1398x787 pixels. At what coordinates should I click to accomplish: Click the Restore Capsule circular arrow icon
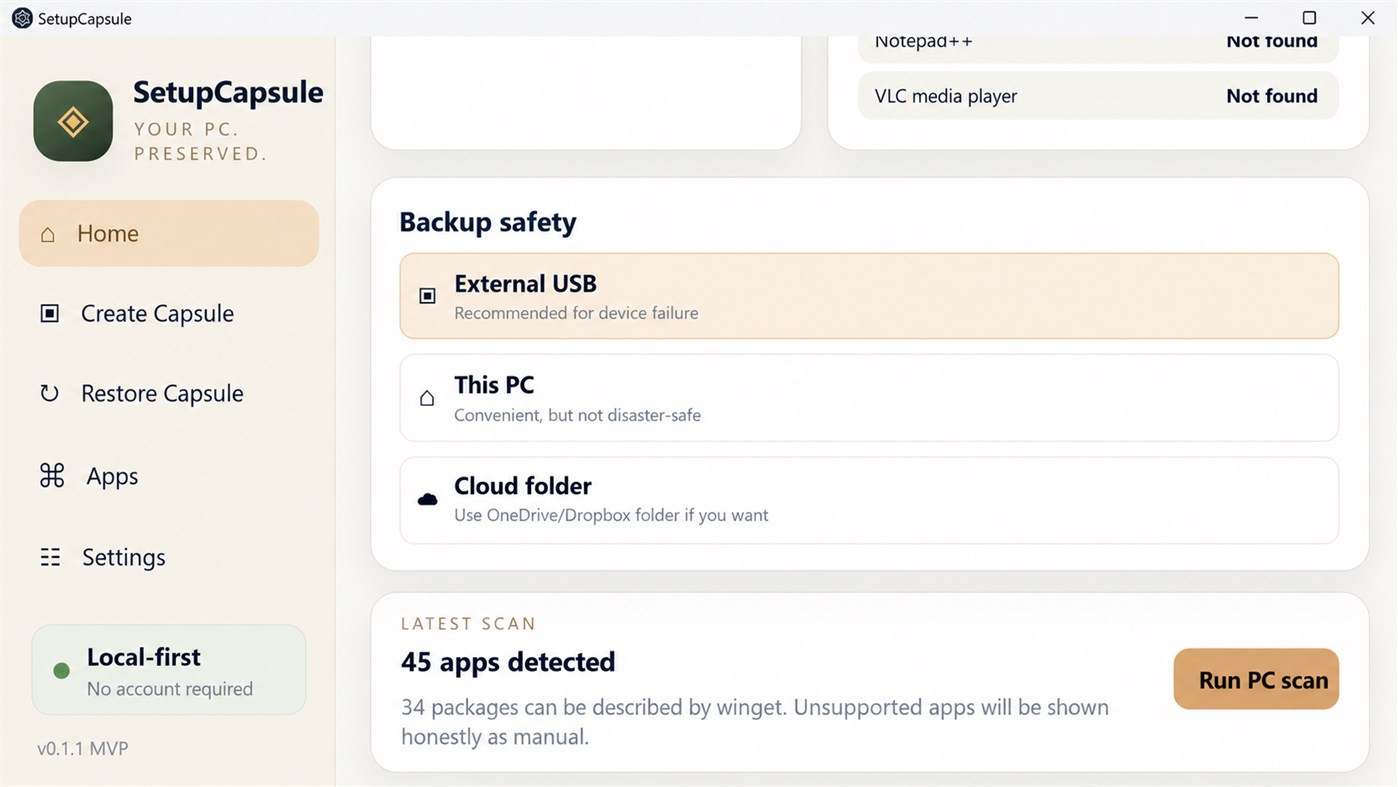[x=49, y=393]
